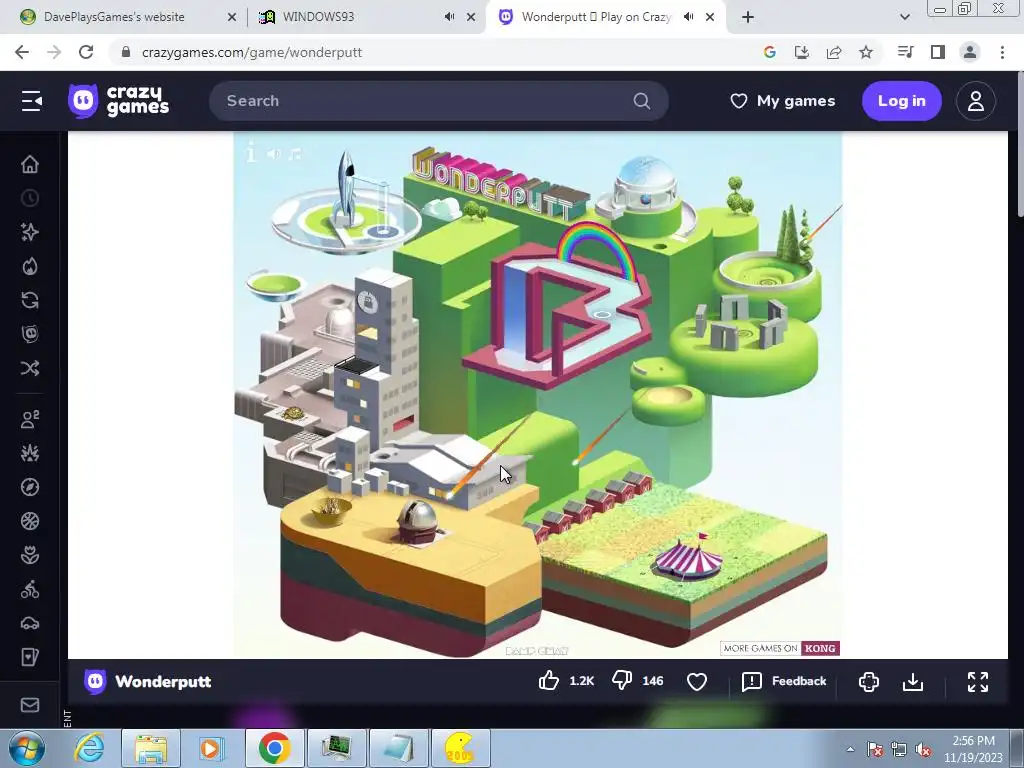The width and height of the screenshot is (1024, 768).
Task: Mute the Wonderputt tab audio icon
Action: tap(688, 17)
